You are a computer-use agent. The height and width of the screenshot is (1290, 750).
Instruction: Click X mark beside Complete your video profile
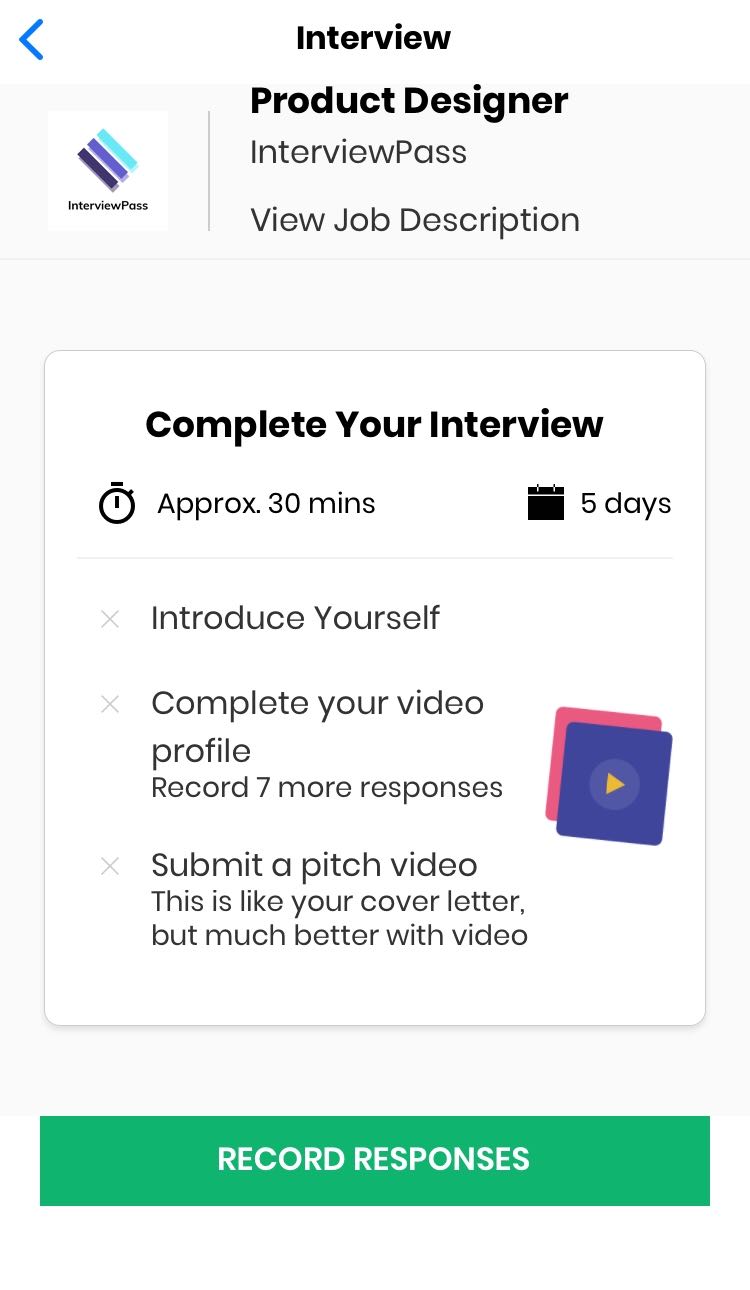pos(110,705)
